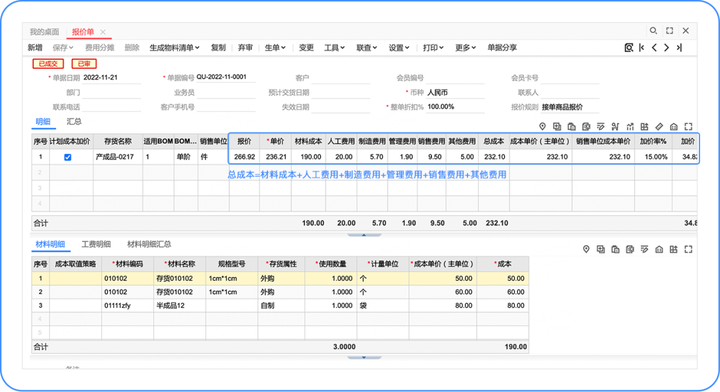Select the 明细 tab

[43, 122]
